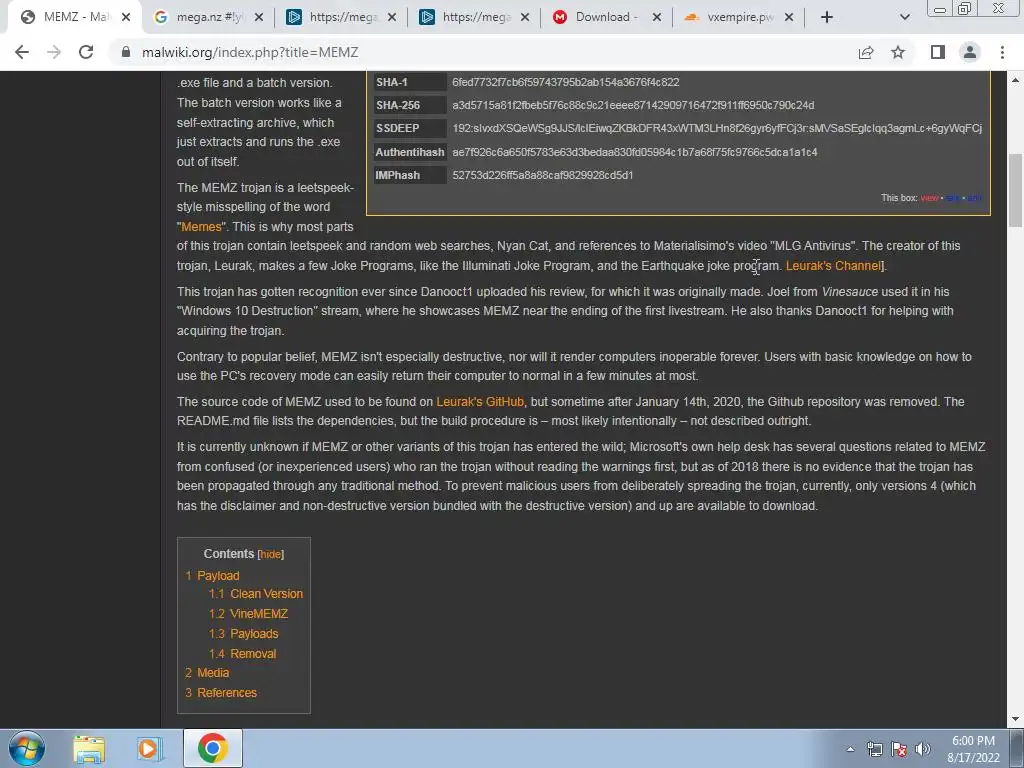This screenshot has height=768, width=1024.
Task: Open Leurak's GitHub link
Action: (480, 402)
